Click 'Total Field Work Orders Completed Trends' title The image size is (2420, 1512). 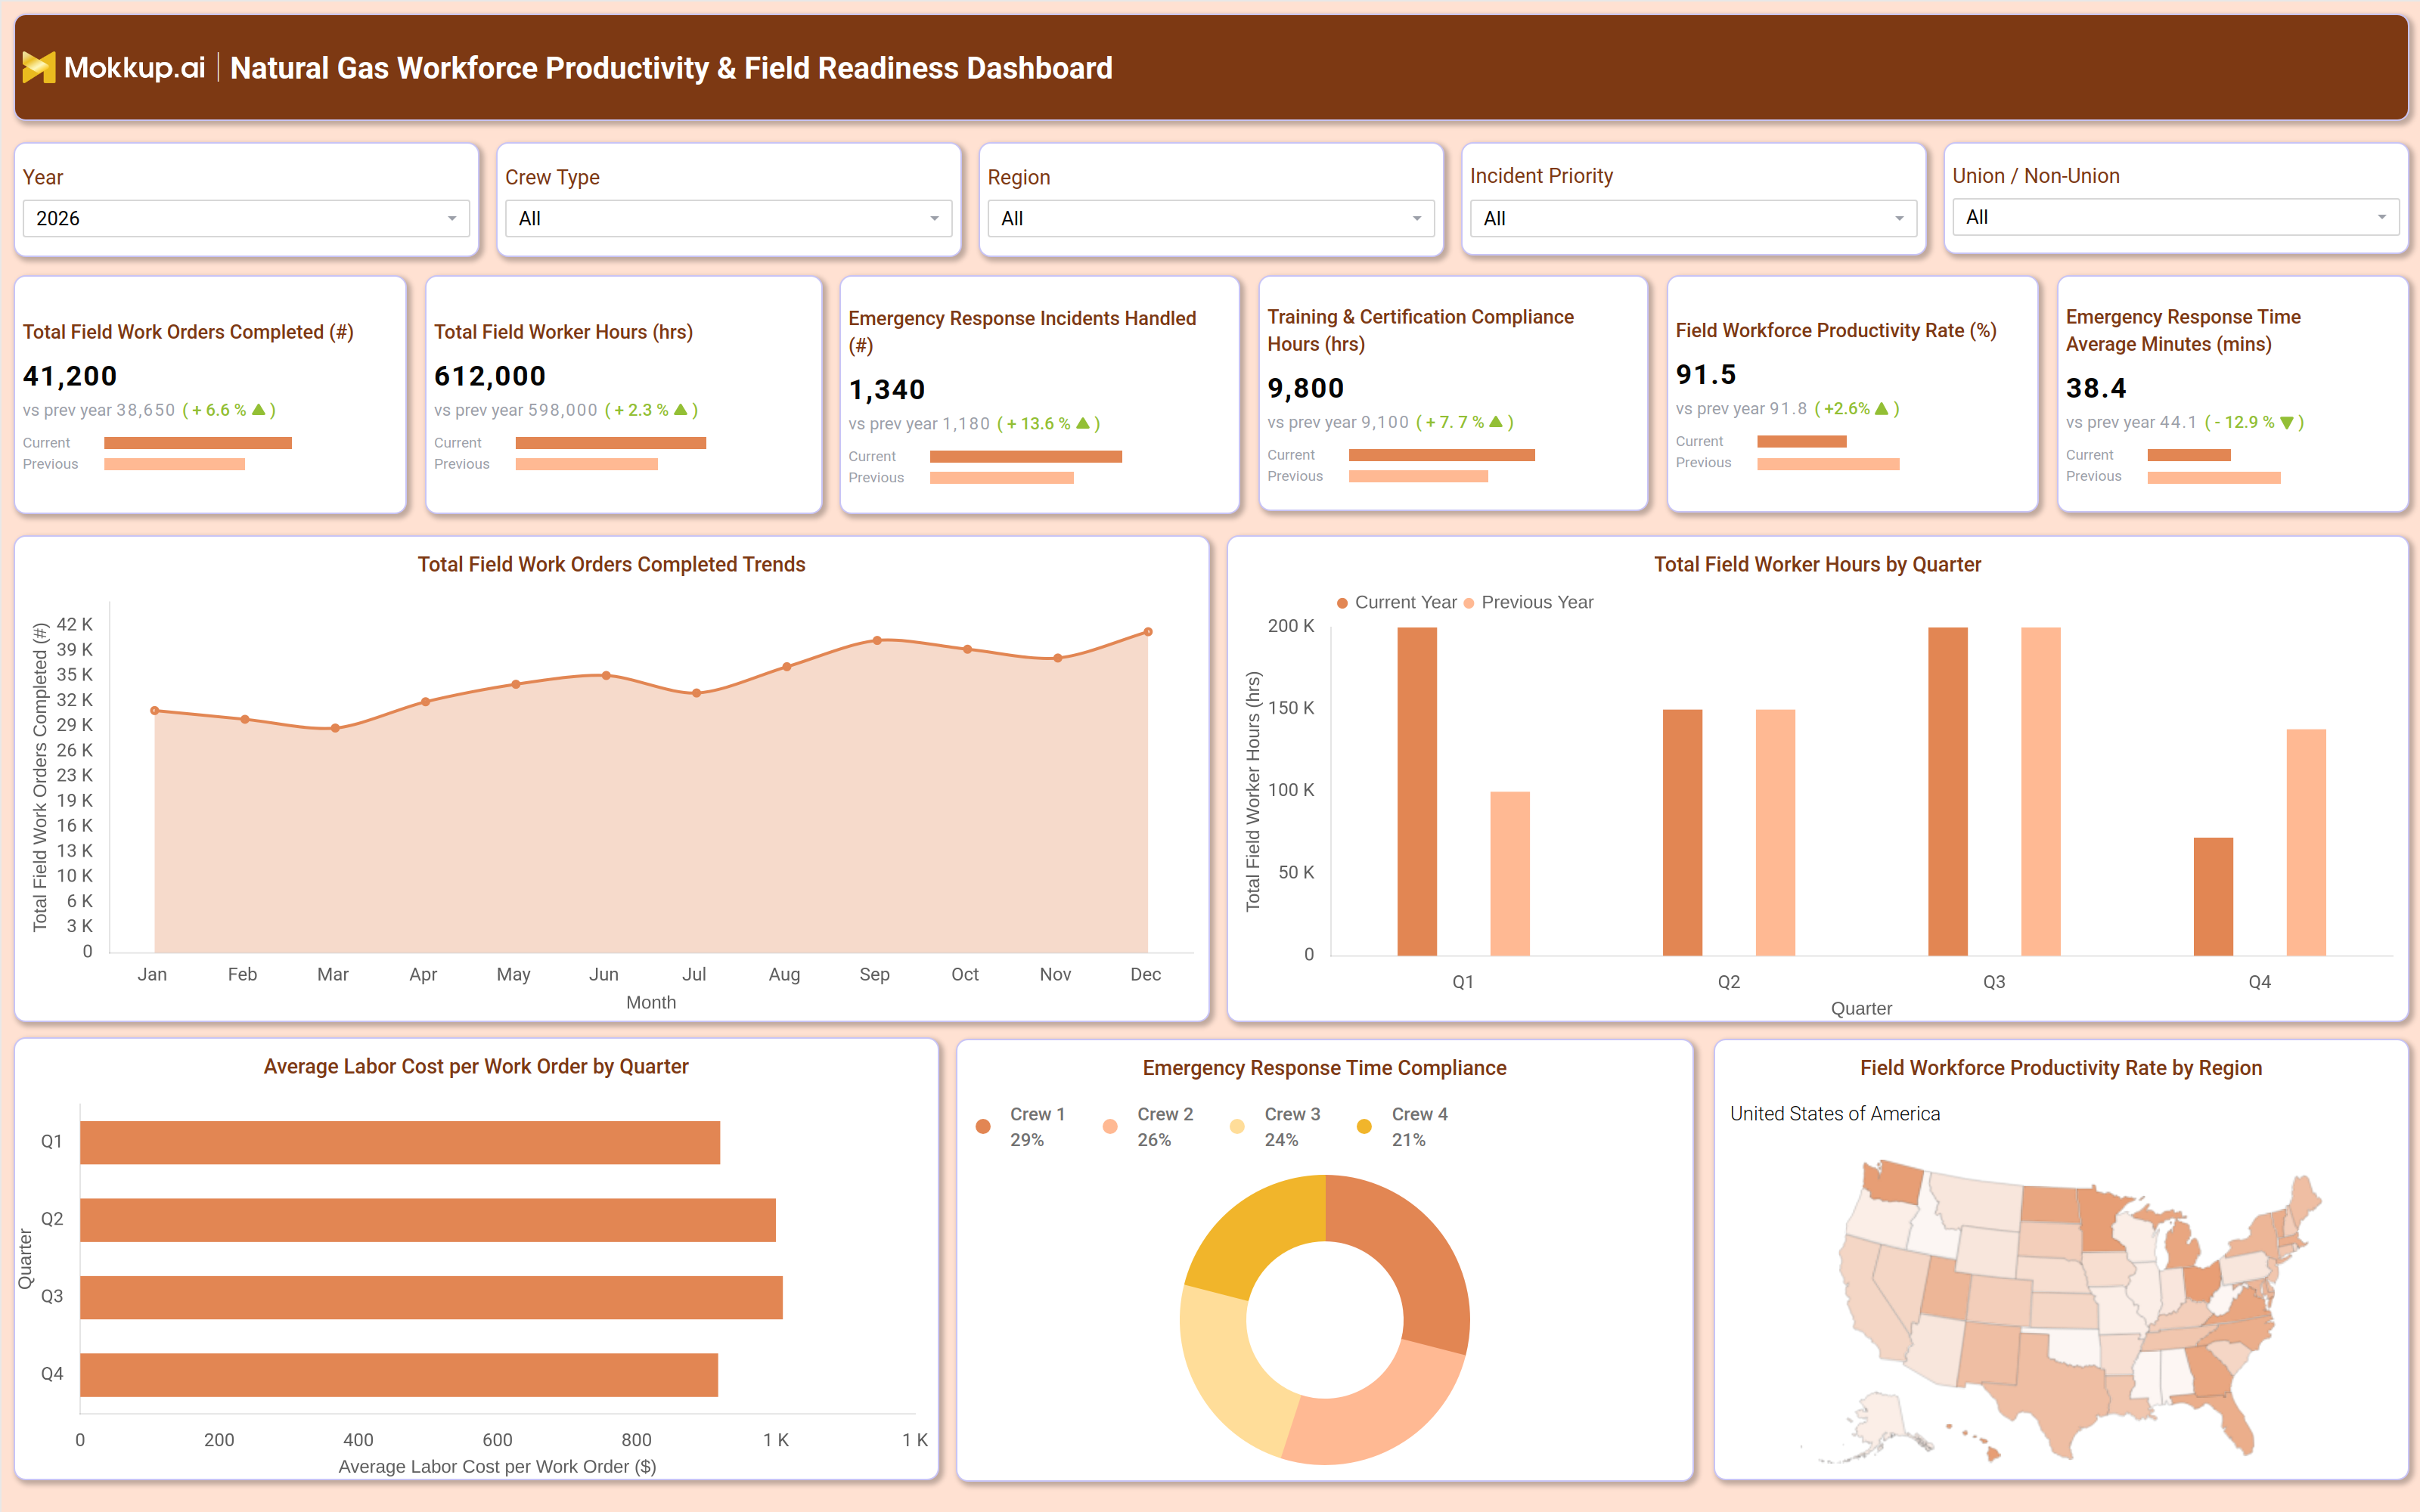pyautogui.click(x=611, y=564)
